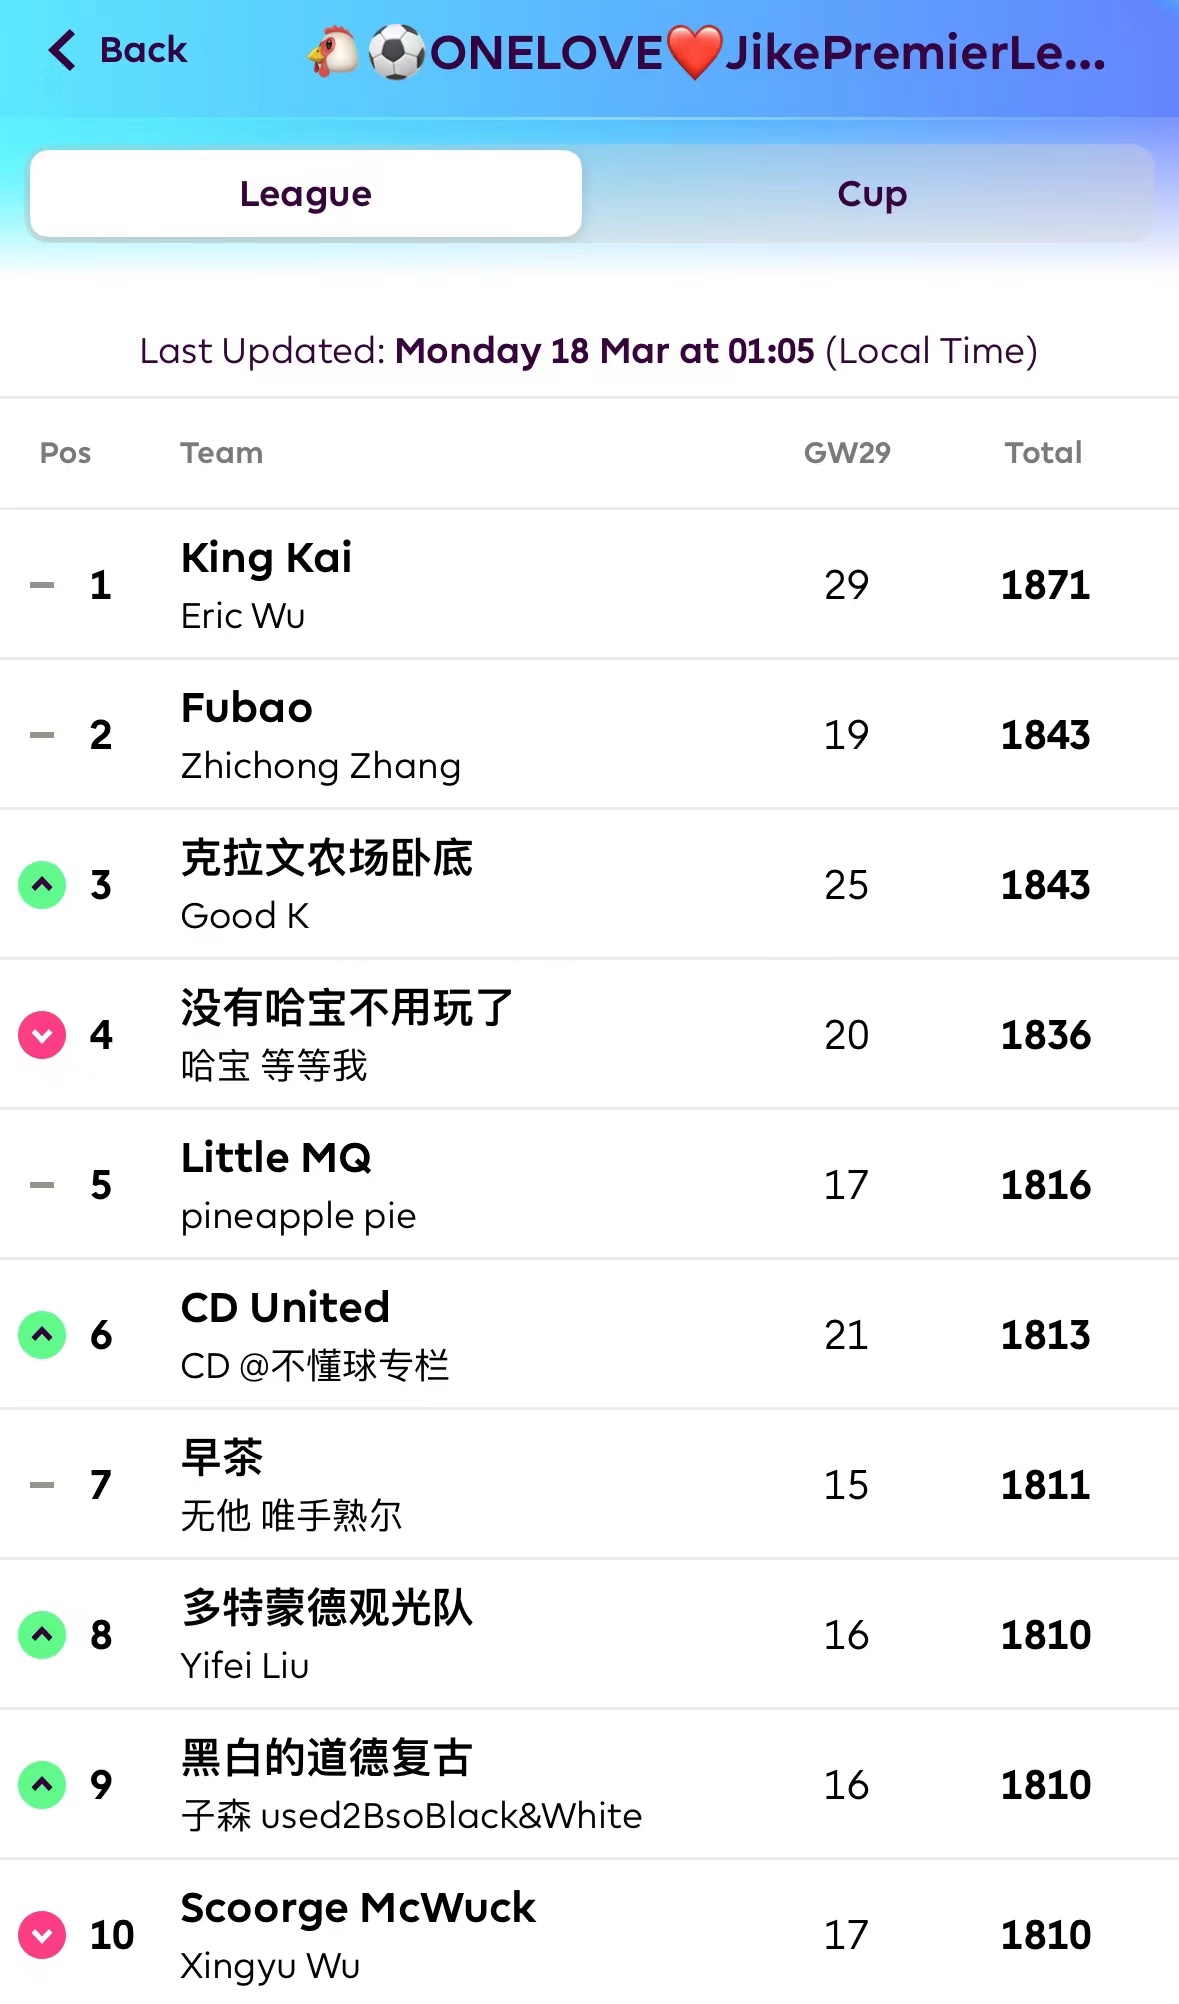Click green up arrow beside rank 8
Screen dimensions: 1179x2004
pos(42,1635)
